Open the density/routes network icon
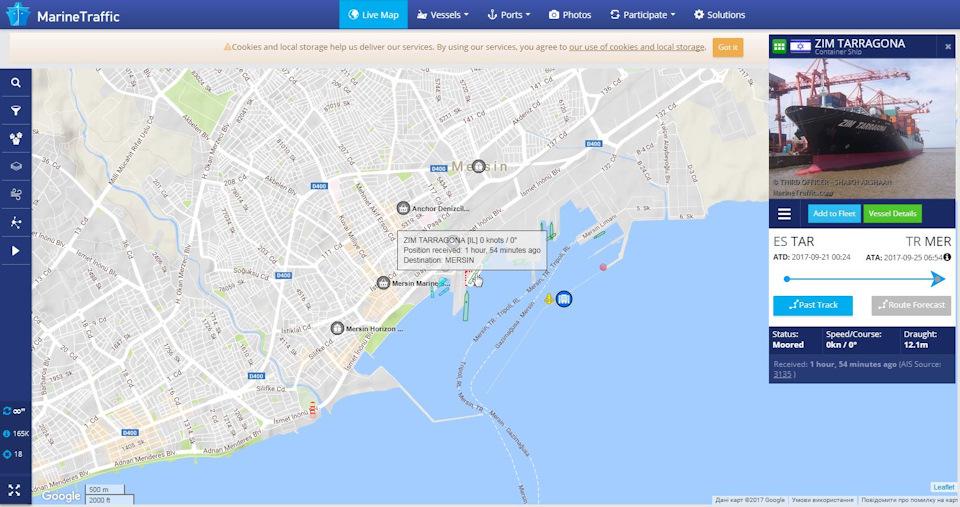The image size is (960, 507). pos(16,222)
